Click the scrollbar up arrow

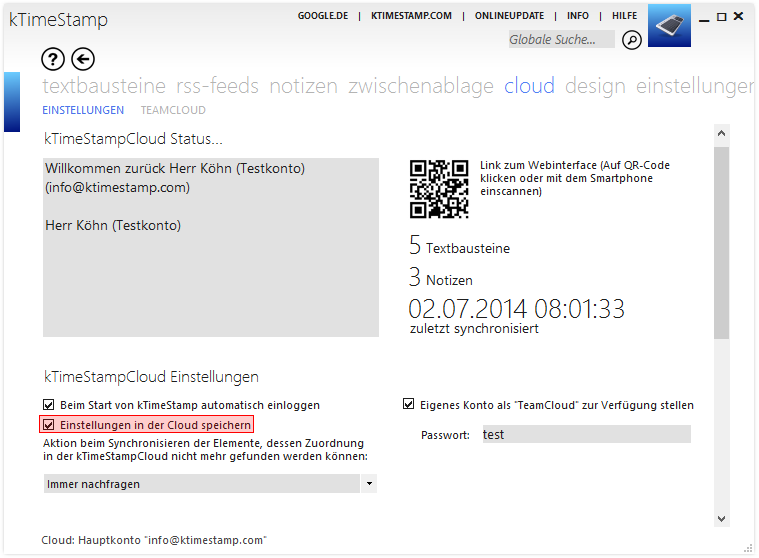pos(721,133)
